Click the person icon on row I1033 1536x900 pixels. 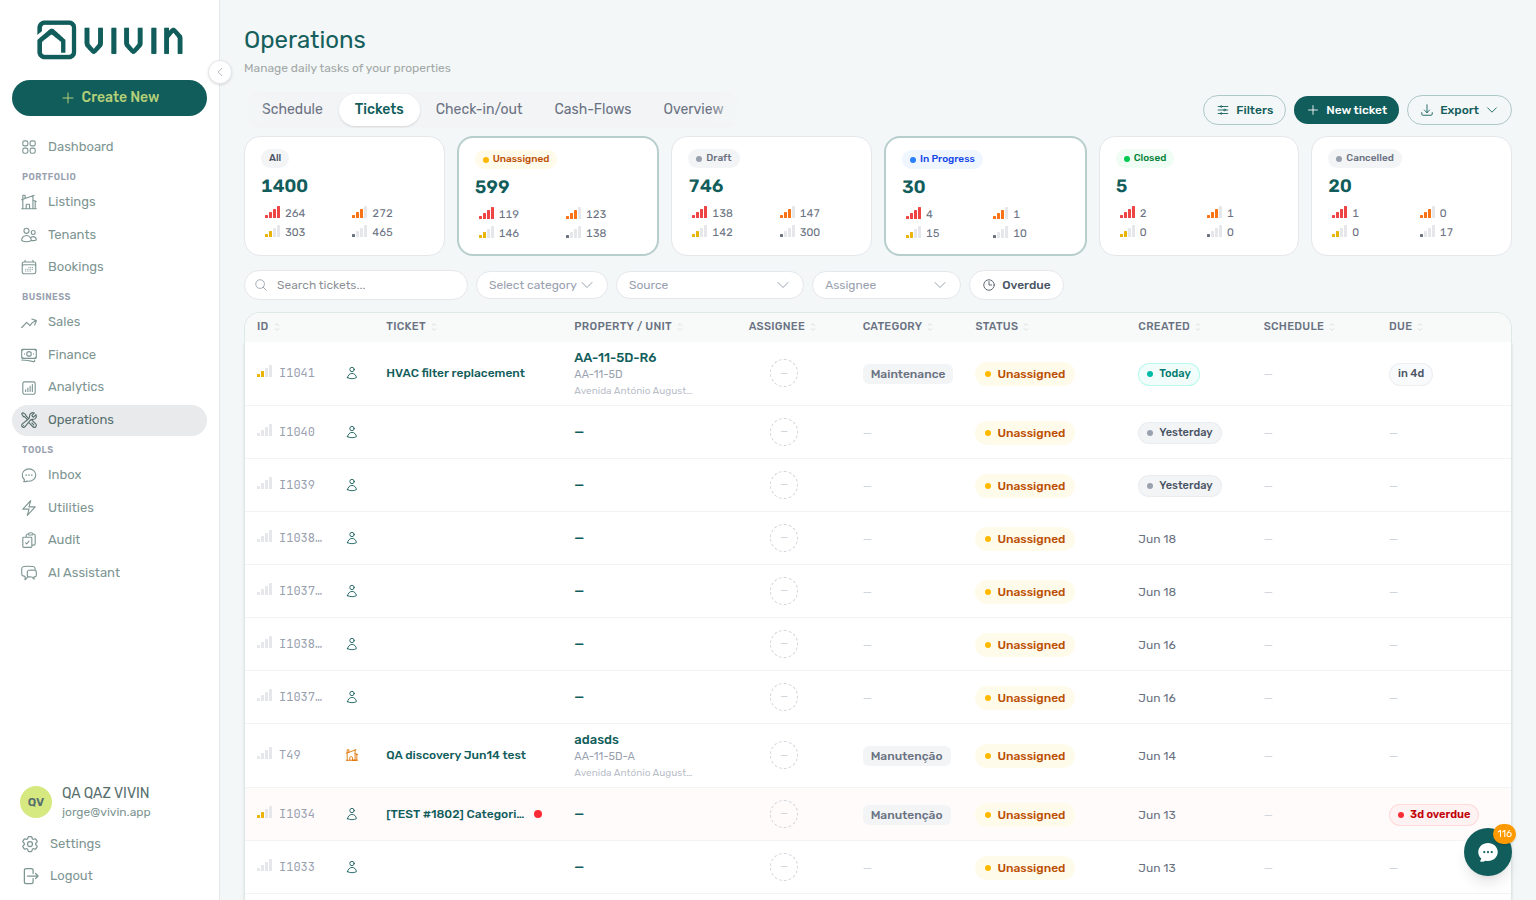pyautogui.click(x=352, y=867)
